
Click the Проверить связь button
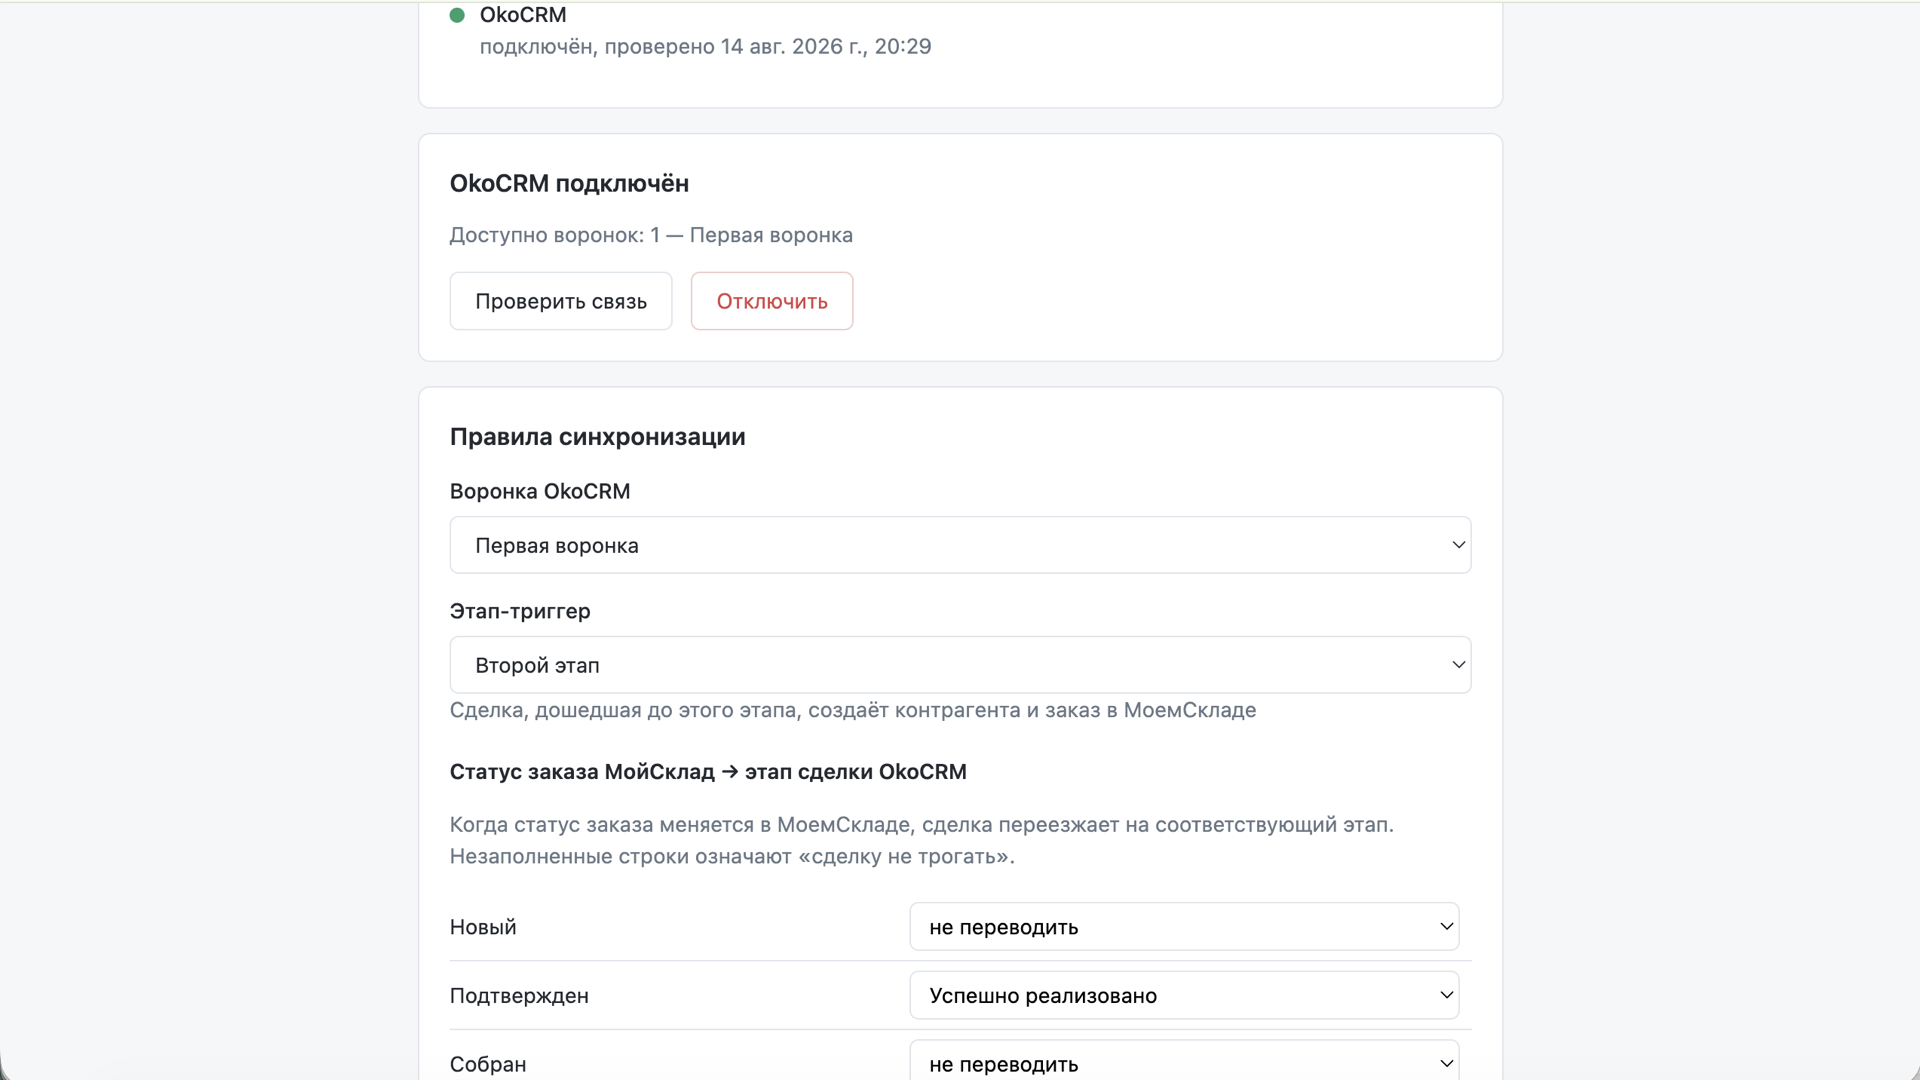point(560,301)
